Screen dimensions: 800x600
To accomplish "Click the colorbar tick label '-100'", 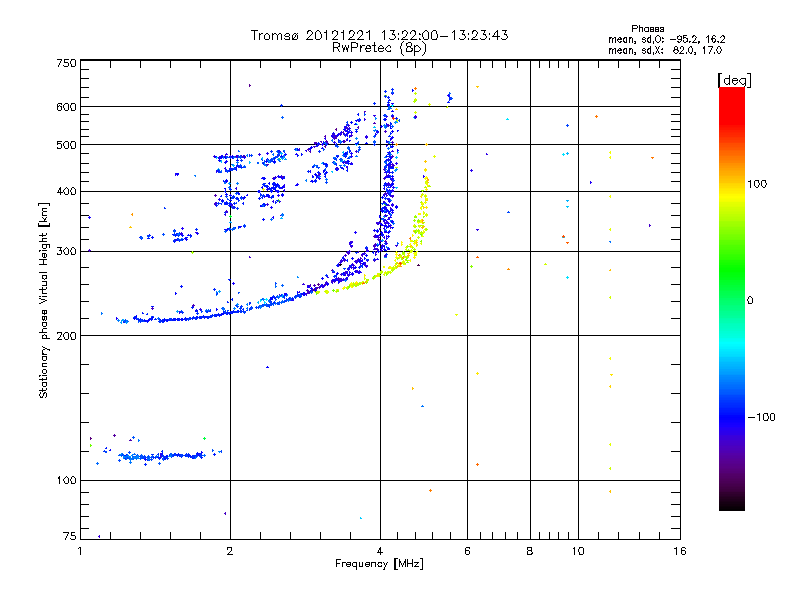I will [761, 417].
